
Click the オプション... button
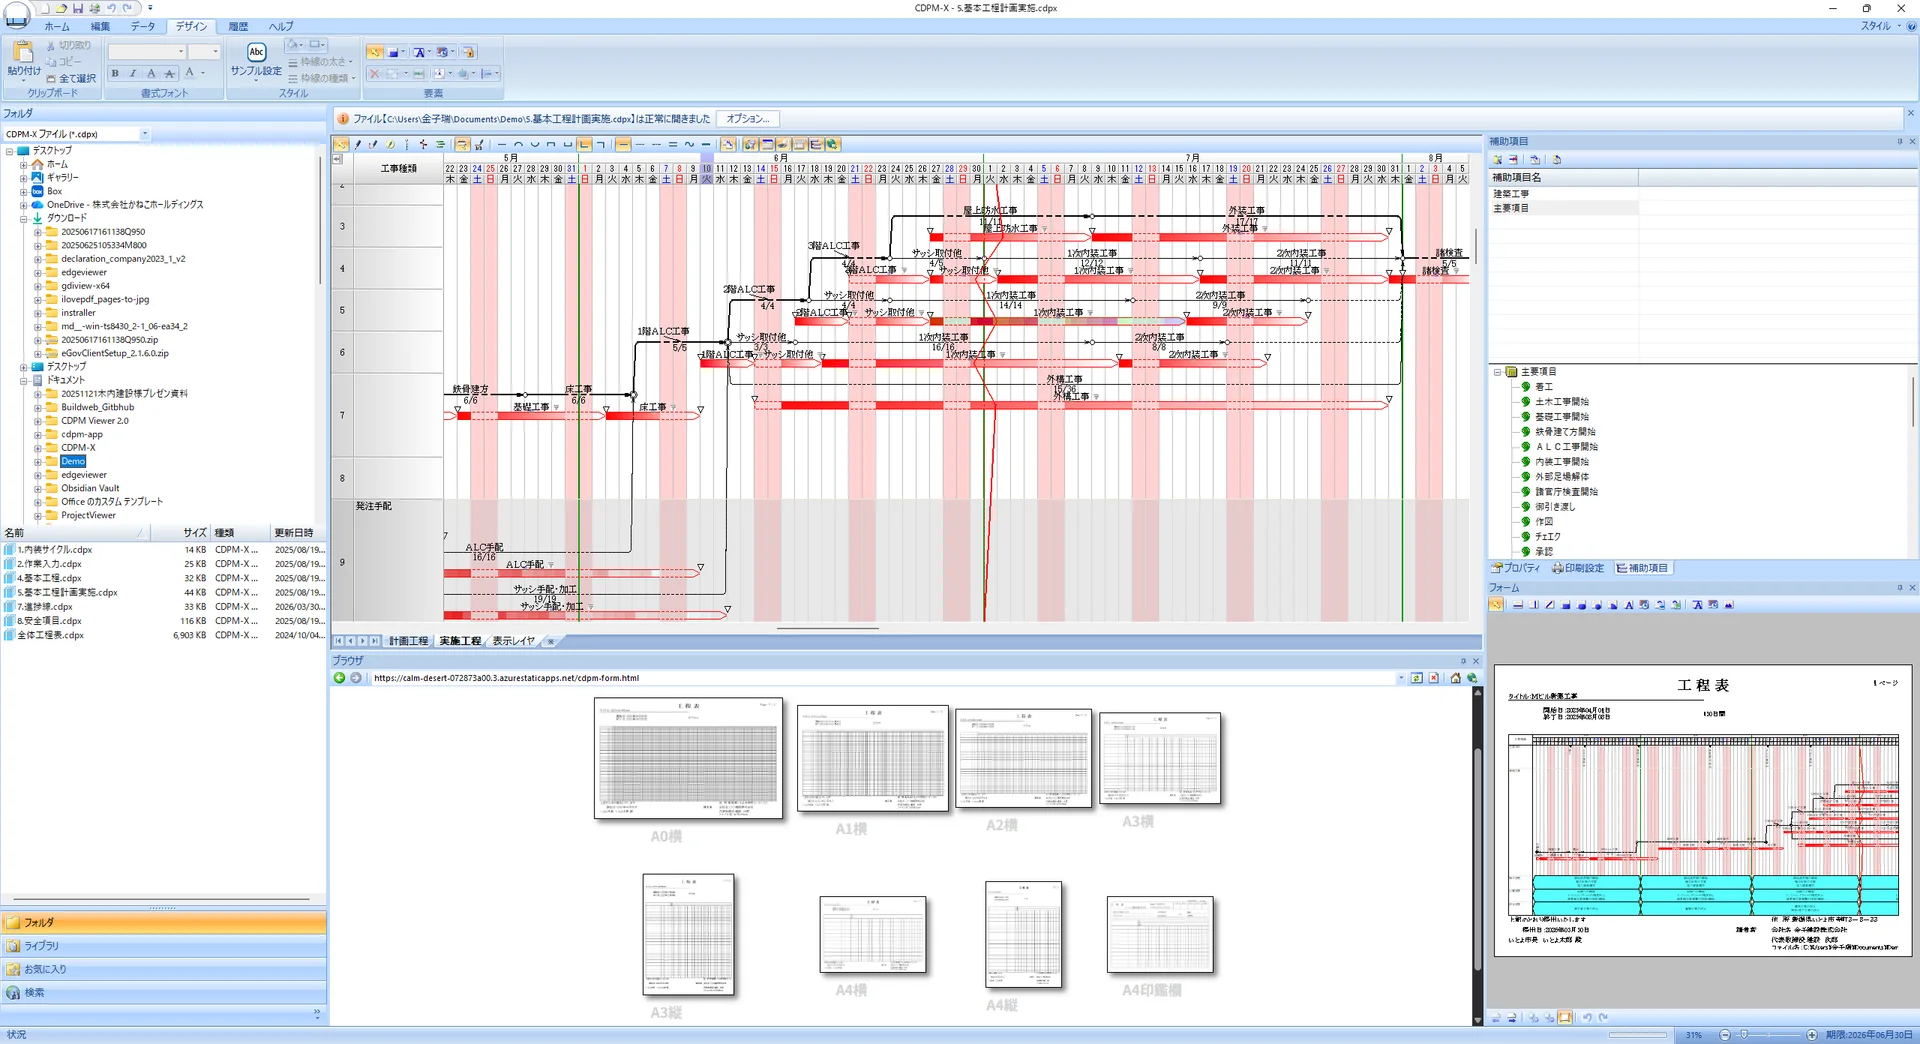tap(748, 119)
